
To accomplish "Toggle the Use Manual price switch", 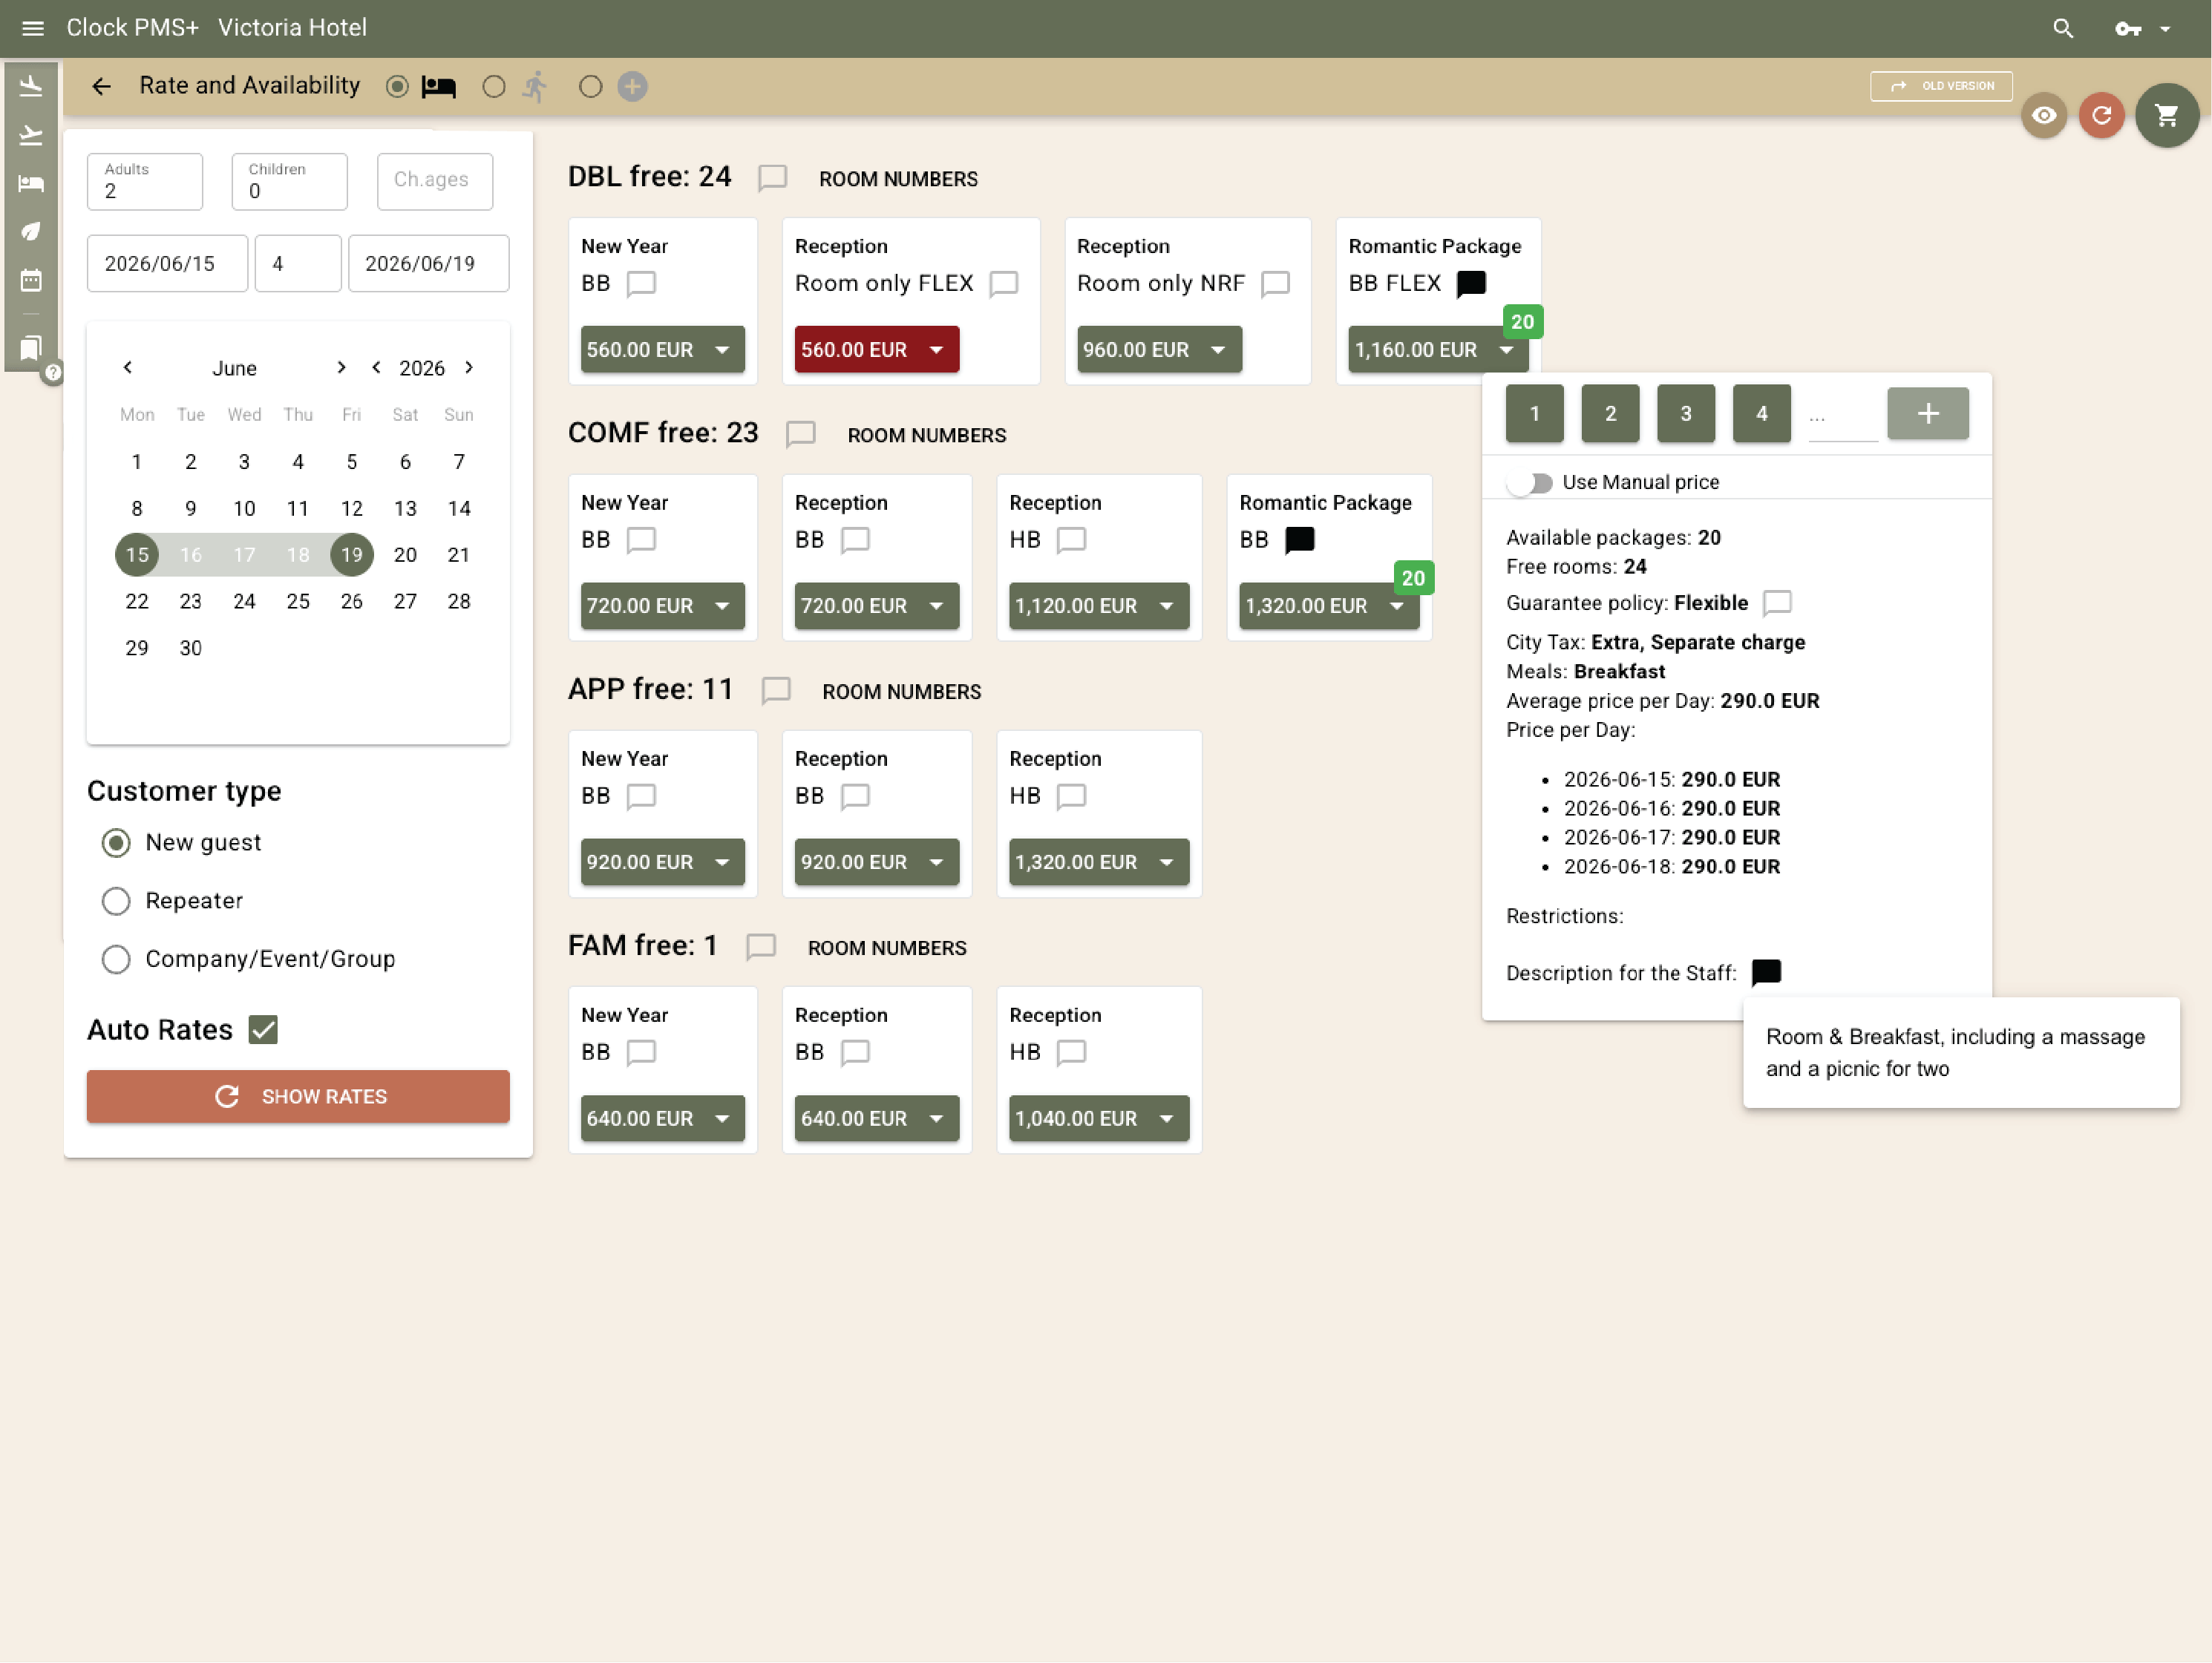I will [1530, 483].
